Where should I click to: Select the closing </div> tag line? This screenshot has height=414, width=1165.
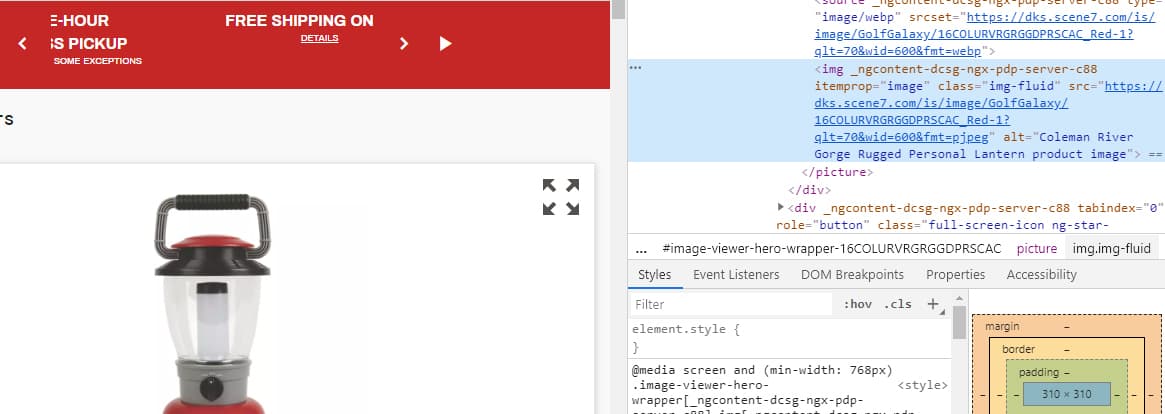(x=810, y=190)
